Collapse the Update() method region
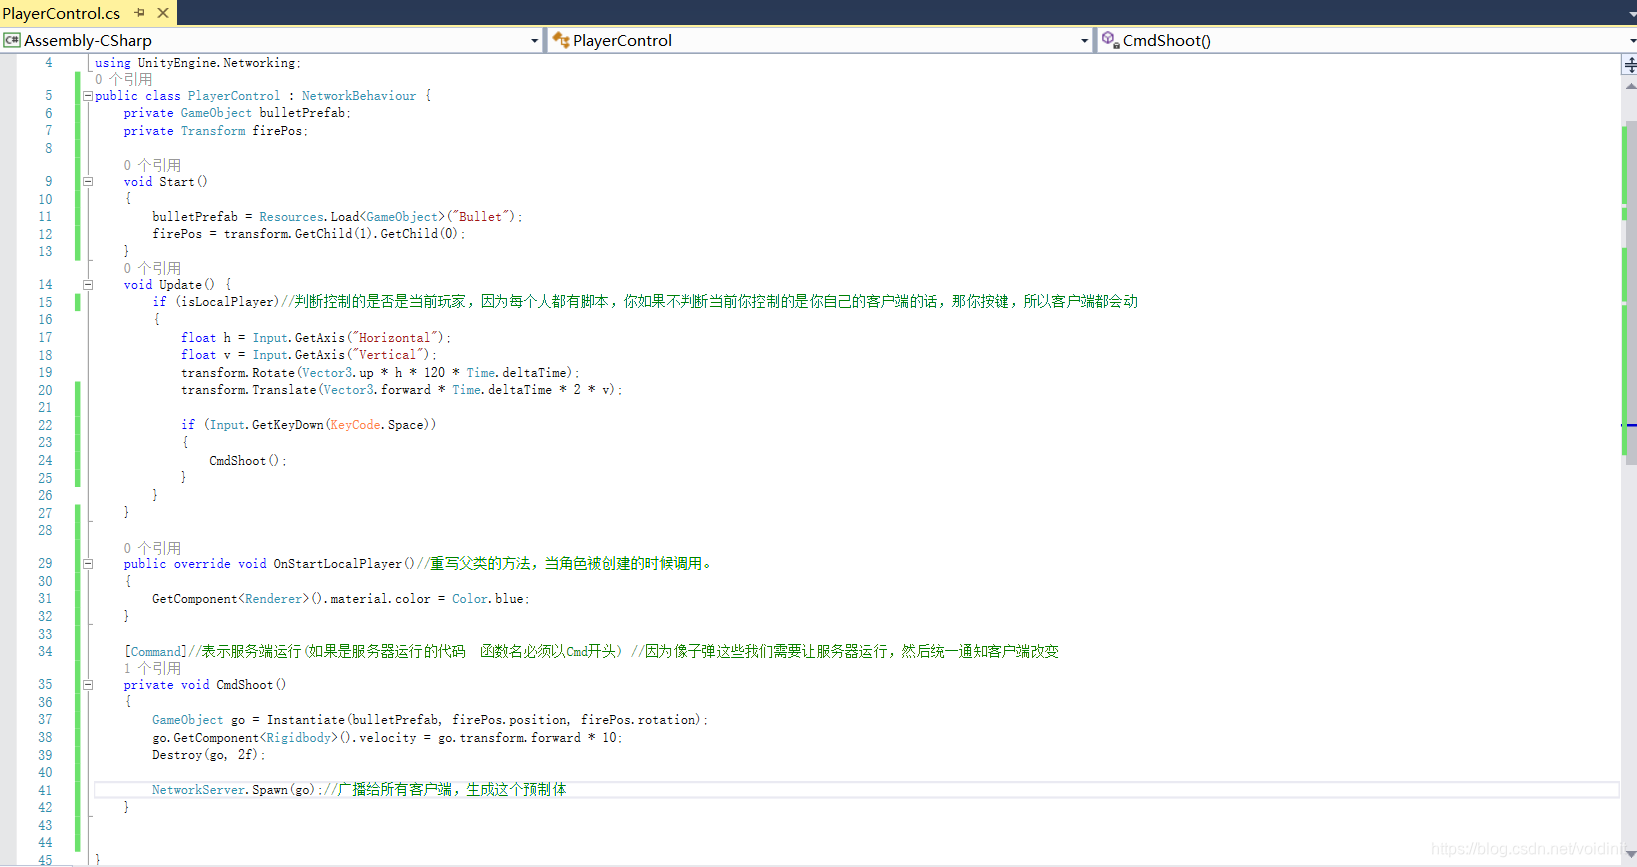Image resolution: width=1637 pixels, height=867 pixels. (88, 285)
